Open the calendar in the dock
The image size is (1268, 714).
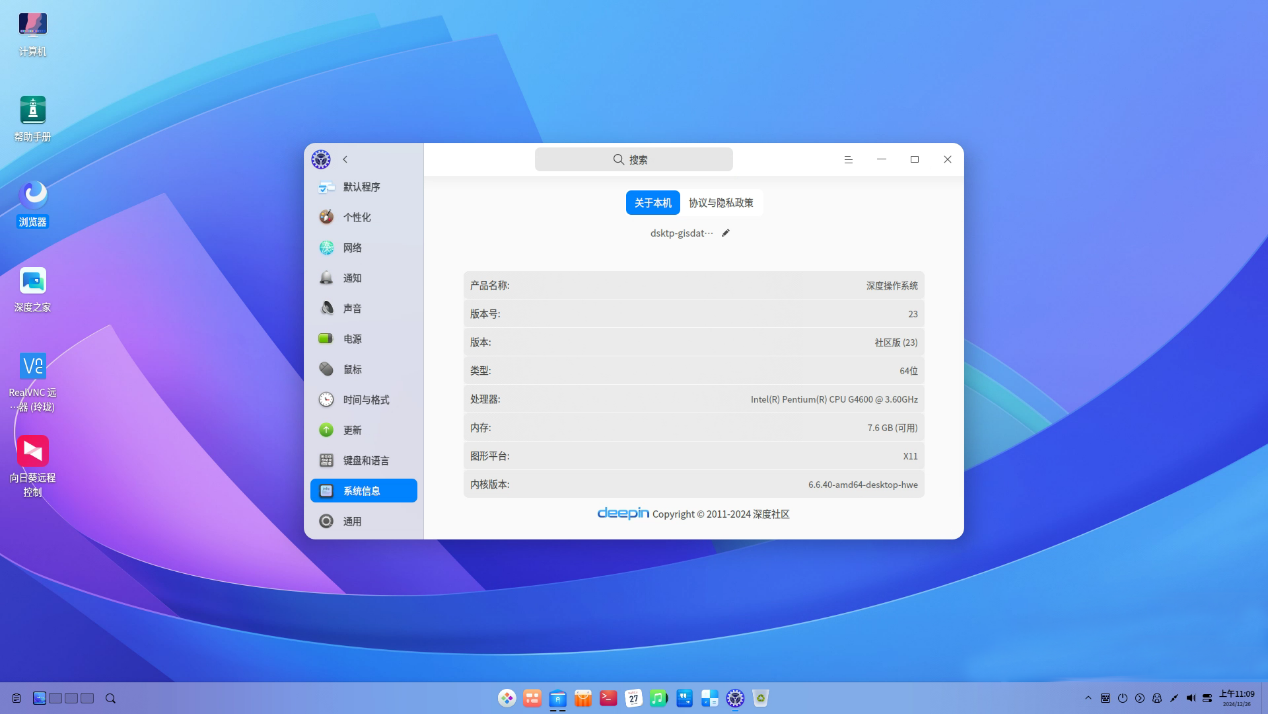tap(634, 698)
